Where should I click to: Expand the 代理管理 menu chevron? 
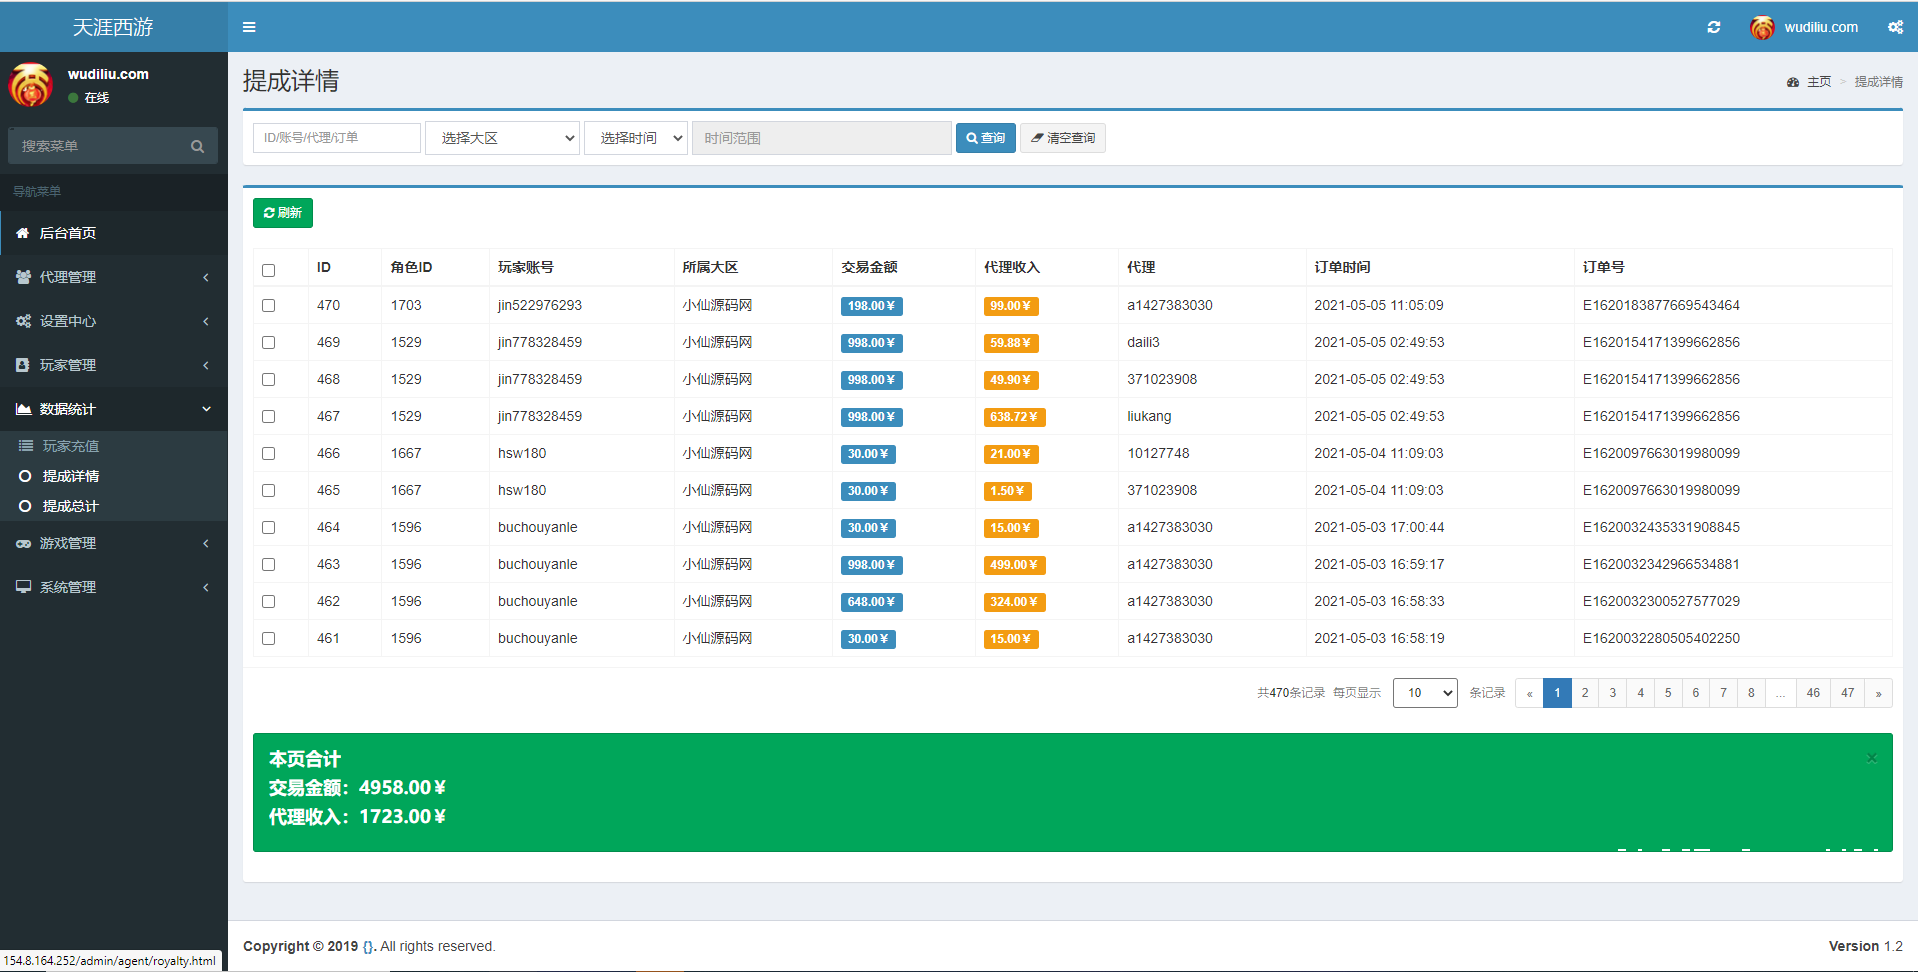point(206,277)
